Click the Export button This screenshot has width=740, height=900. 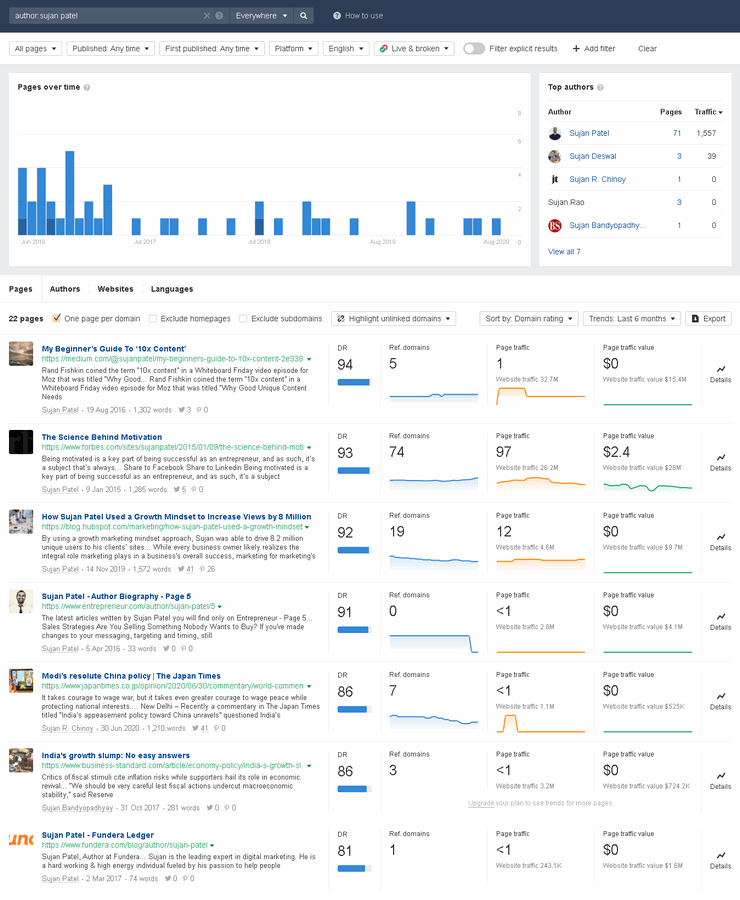coord(708,319)
